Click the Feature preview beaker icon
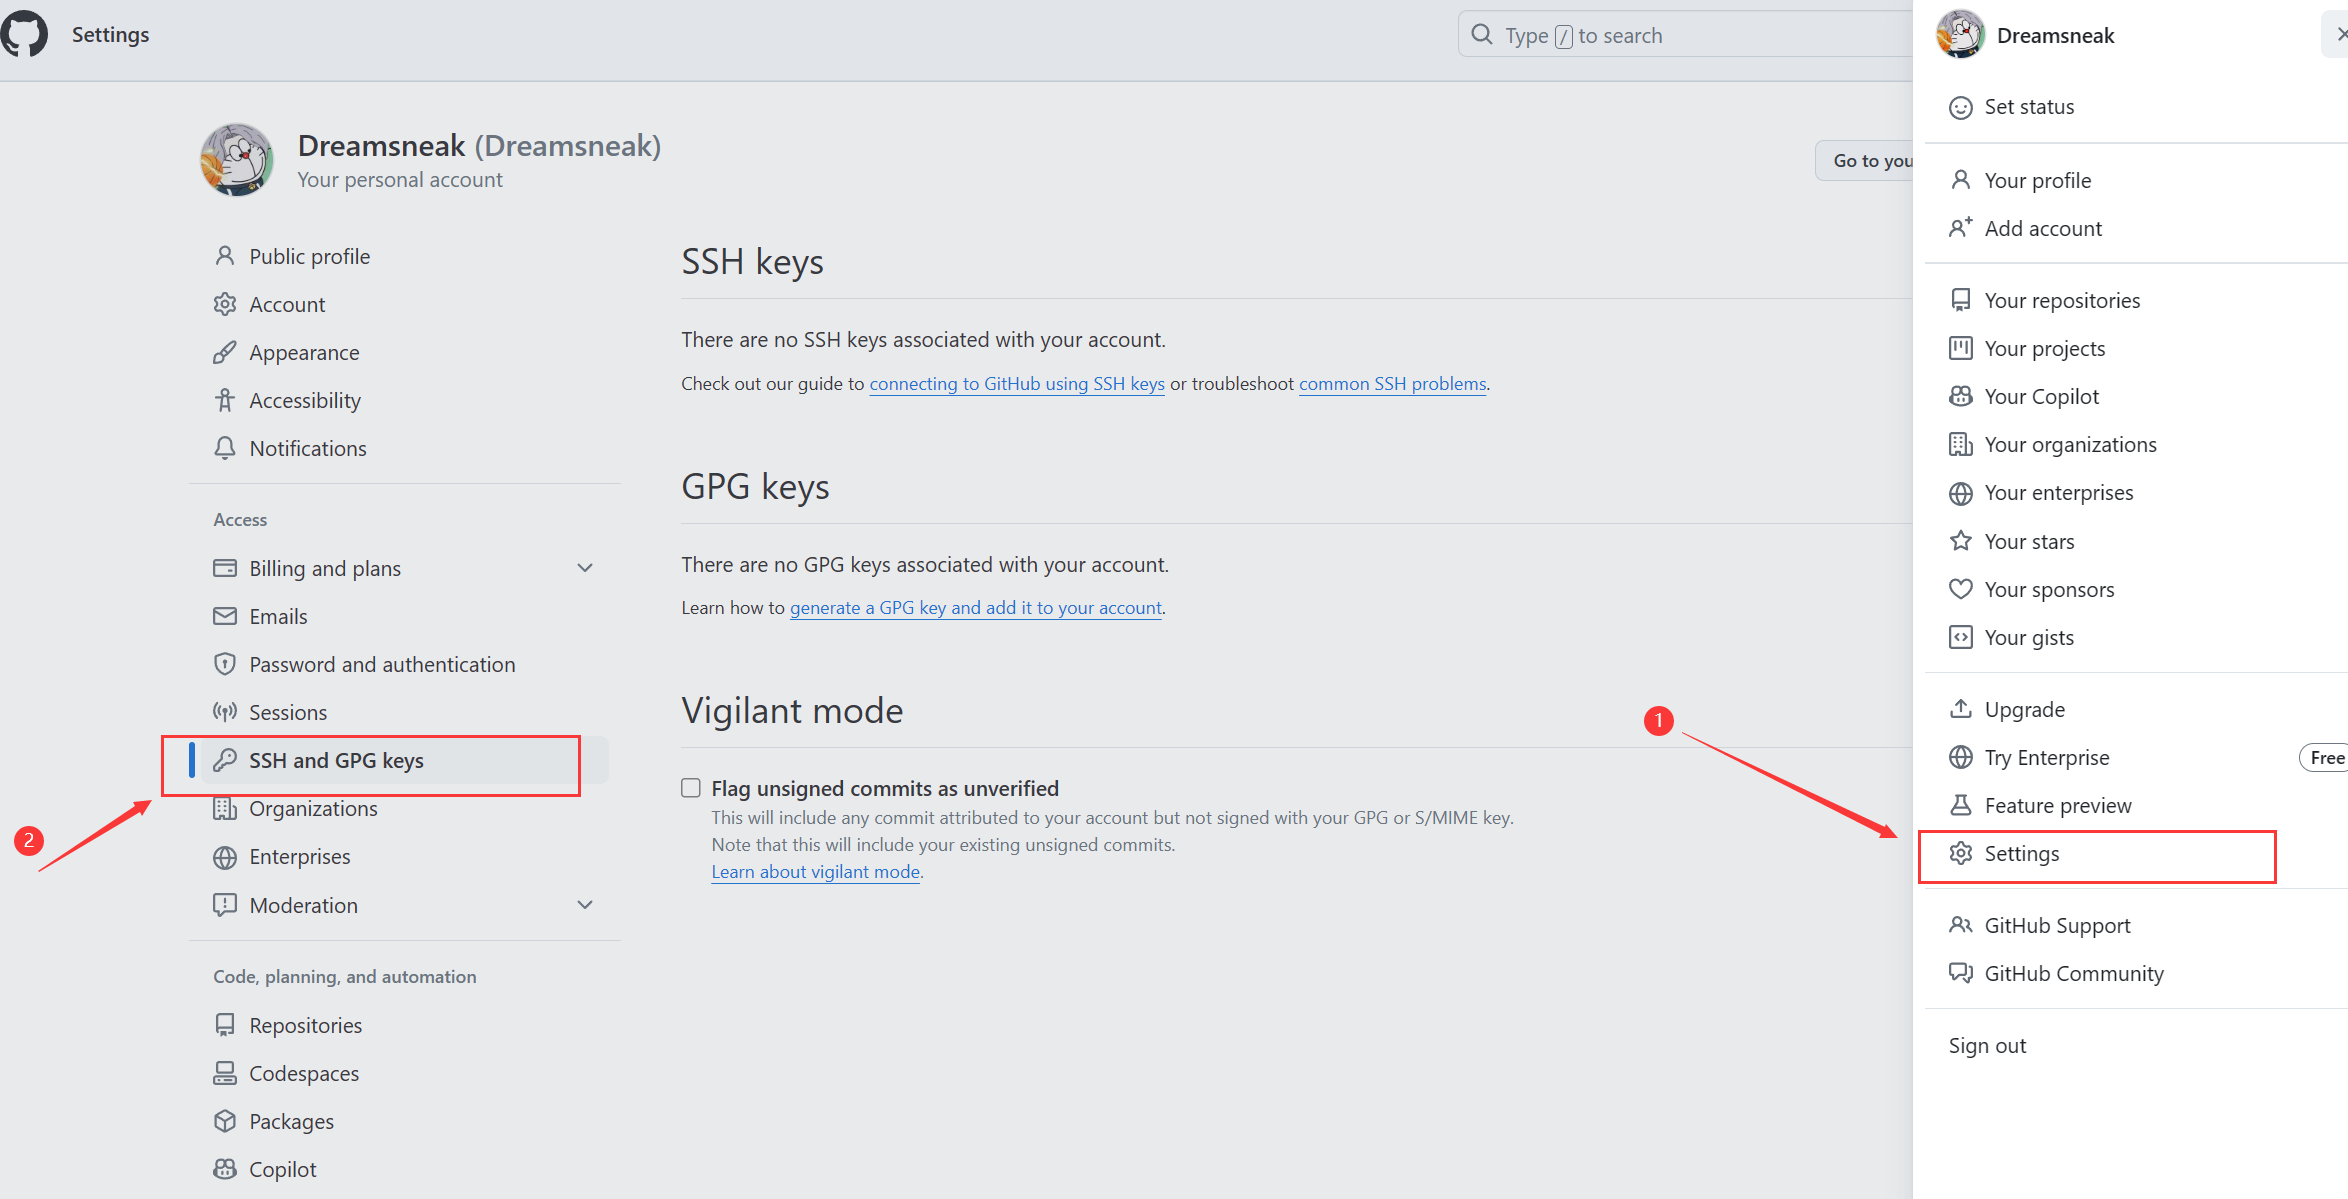Image resolution: width=2348 pixels, height=1199 pixels. click(x=1960, y=805)
